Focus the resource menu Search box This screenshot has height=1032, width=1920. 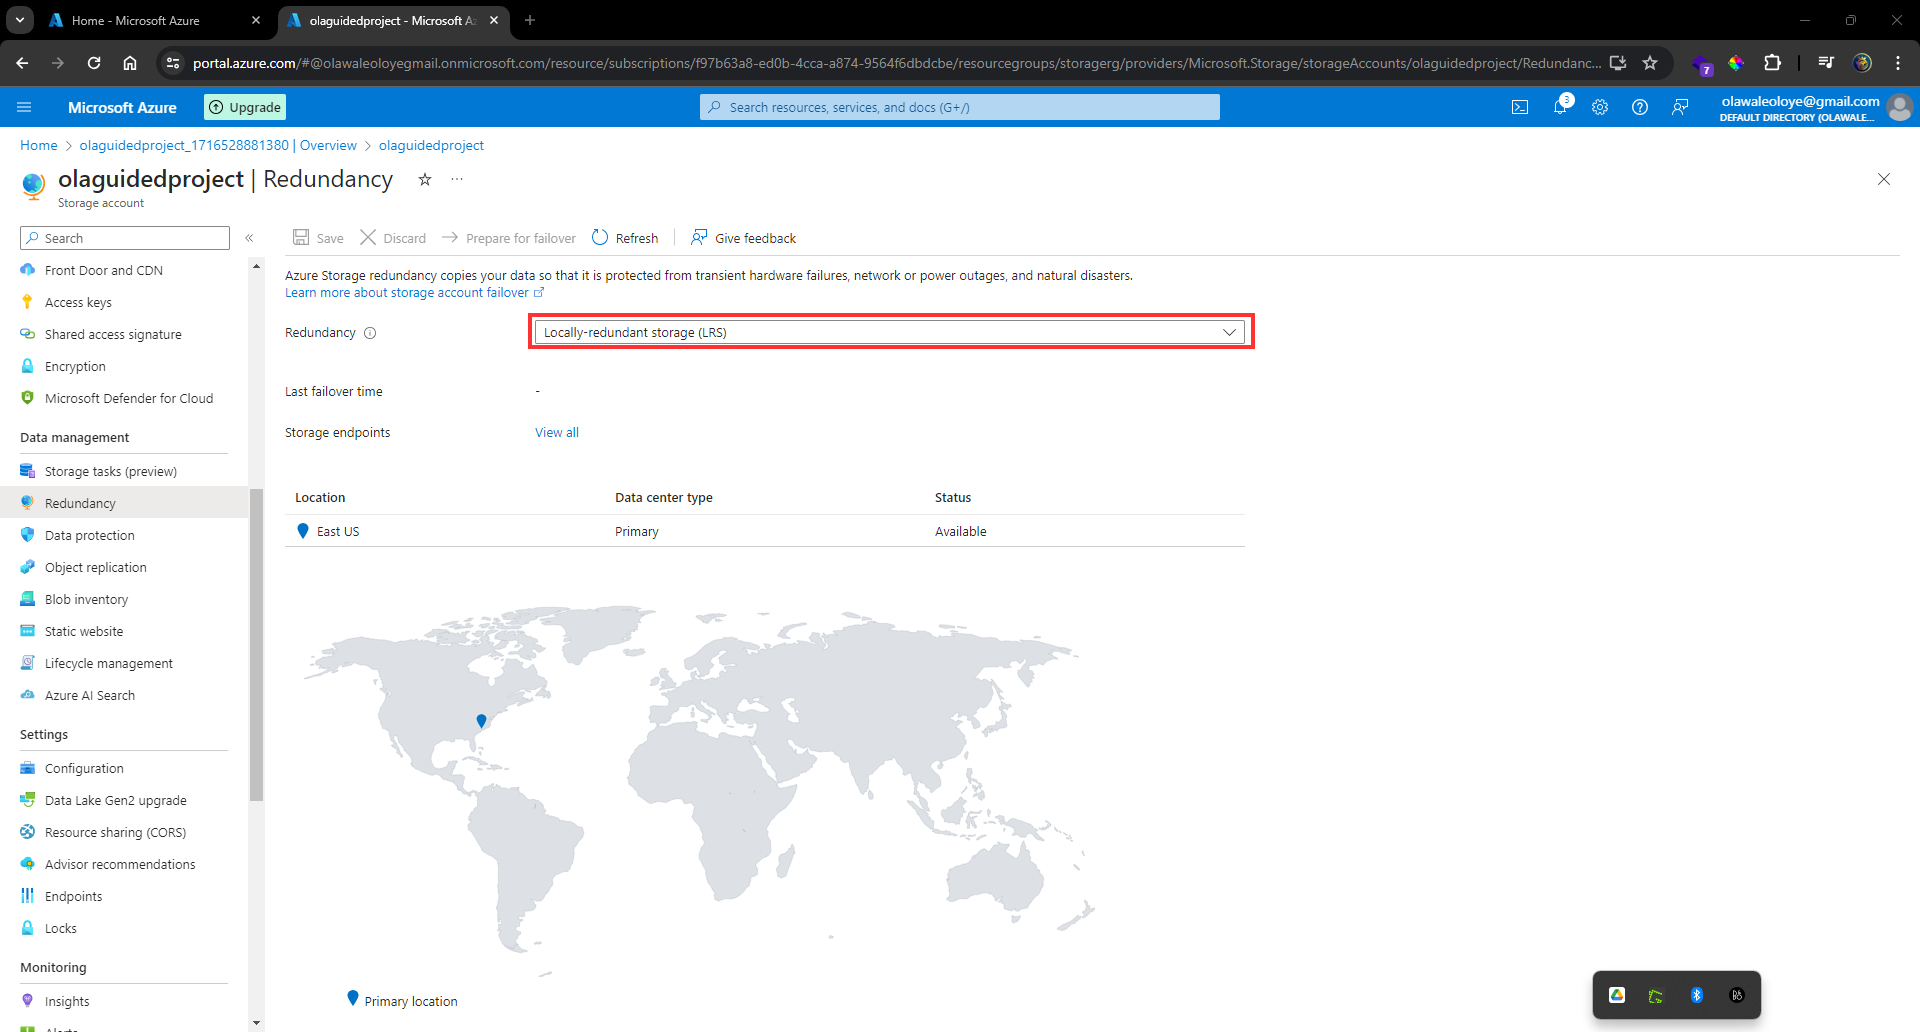(x=125, y=238)
